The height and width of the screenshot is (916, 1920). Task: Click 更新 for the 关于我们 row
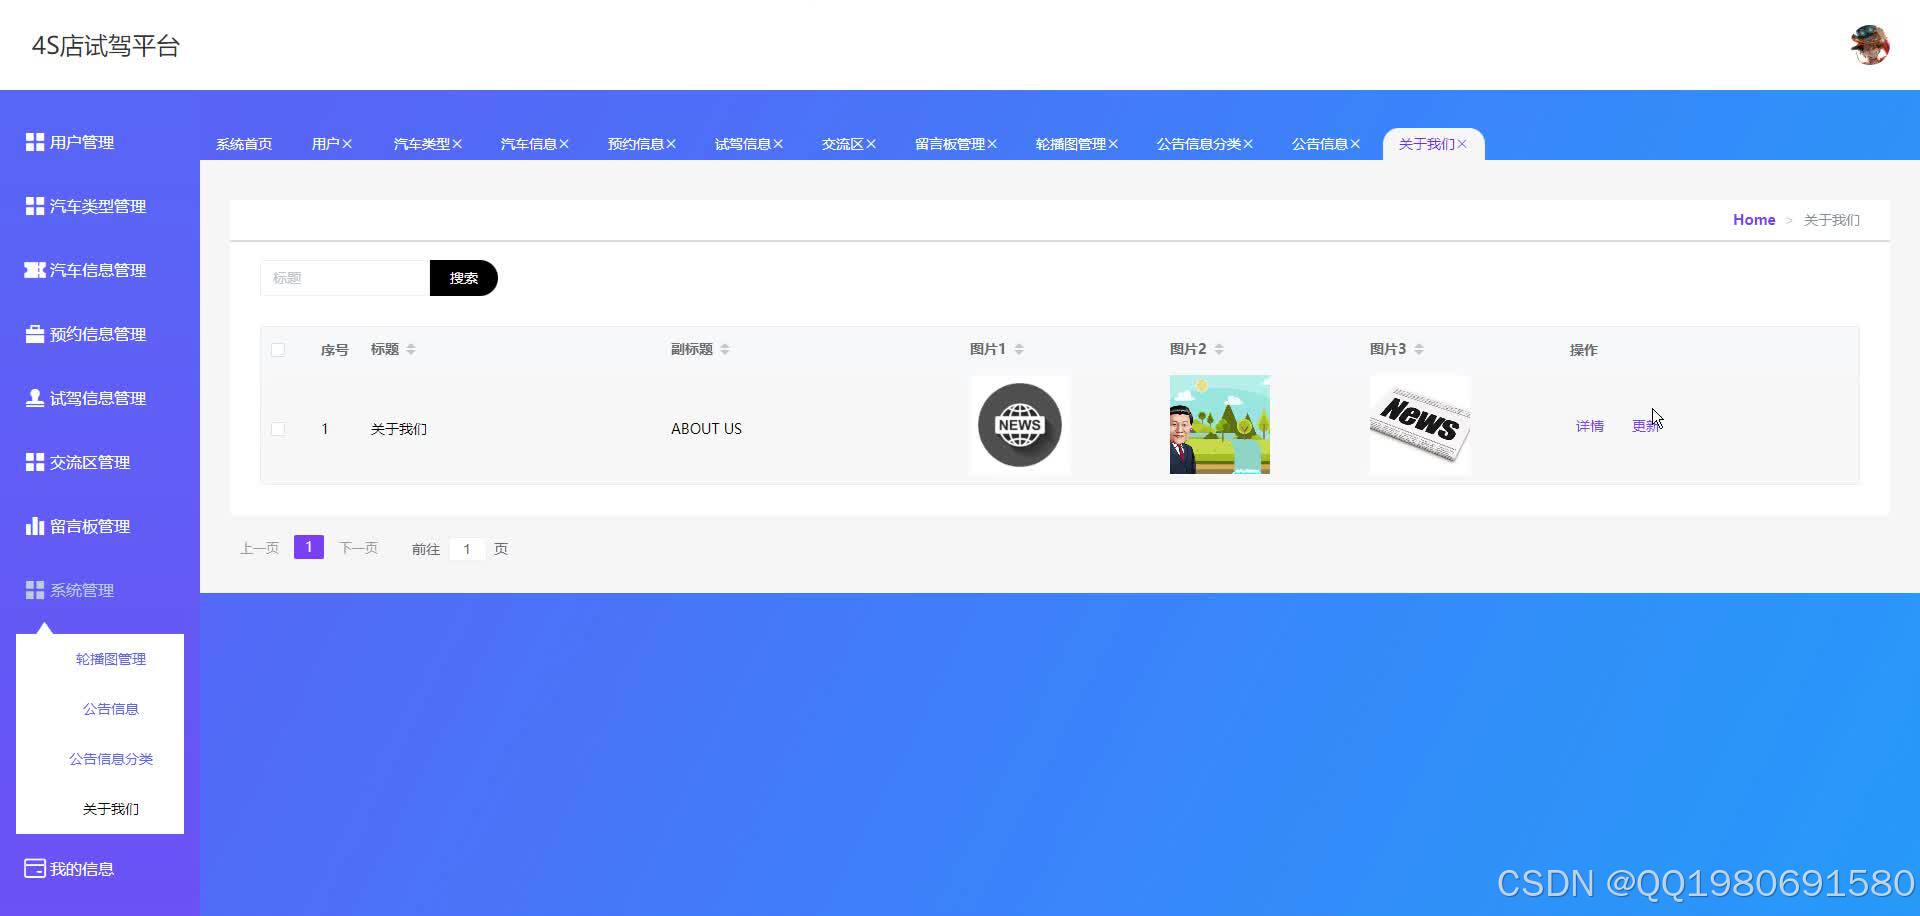coord(1646,426)
